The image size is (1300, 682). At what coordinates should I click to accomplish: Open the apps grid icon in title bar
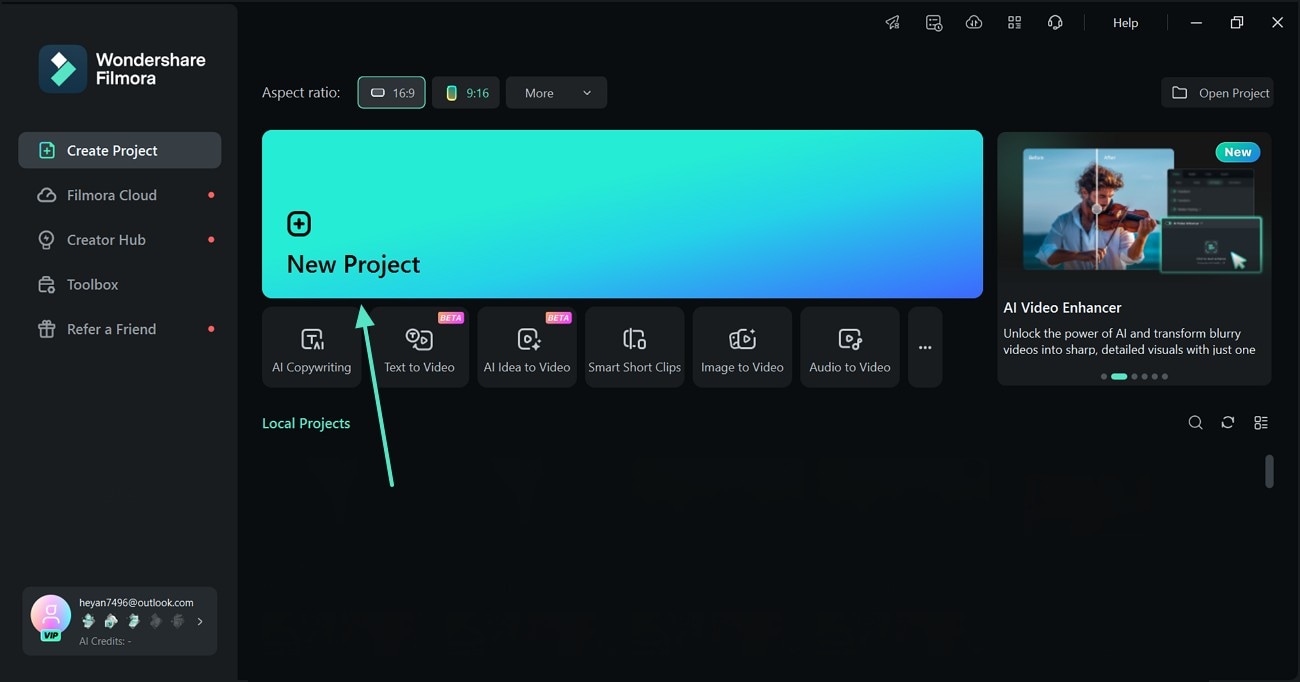point(1014,23)
